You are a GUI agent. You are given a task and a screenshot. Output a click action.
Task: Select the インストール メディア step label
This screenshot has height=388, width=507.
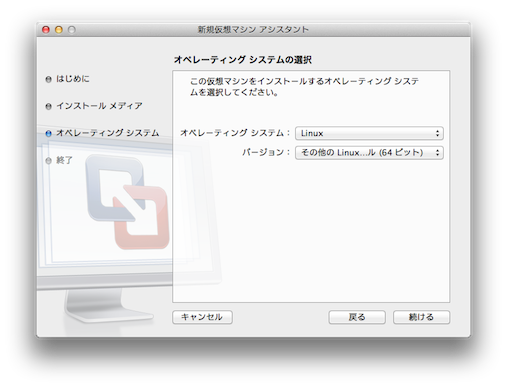point(99,106)
